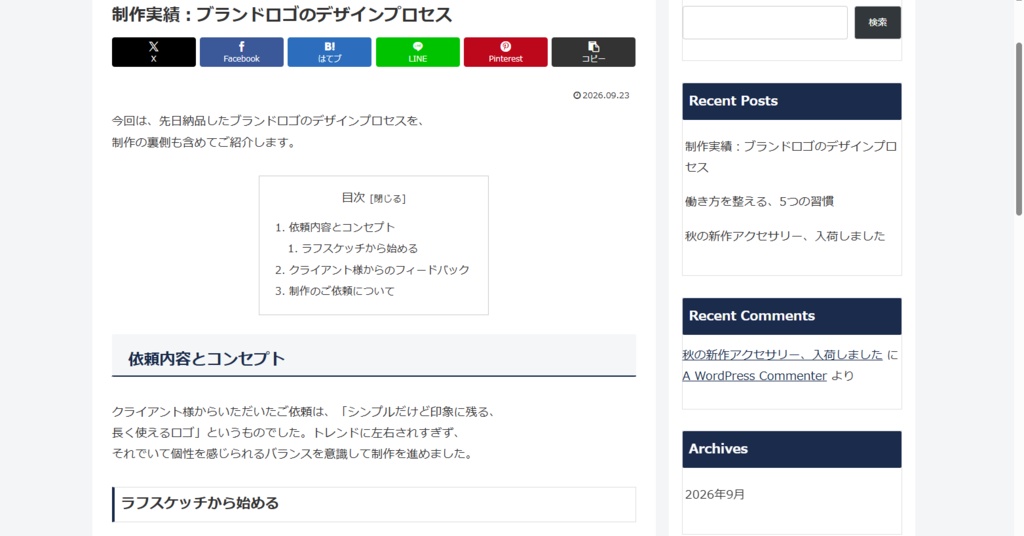Visit the A WordPress Commenter link

754,376
